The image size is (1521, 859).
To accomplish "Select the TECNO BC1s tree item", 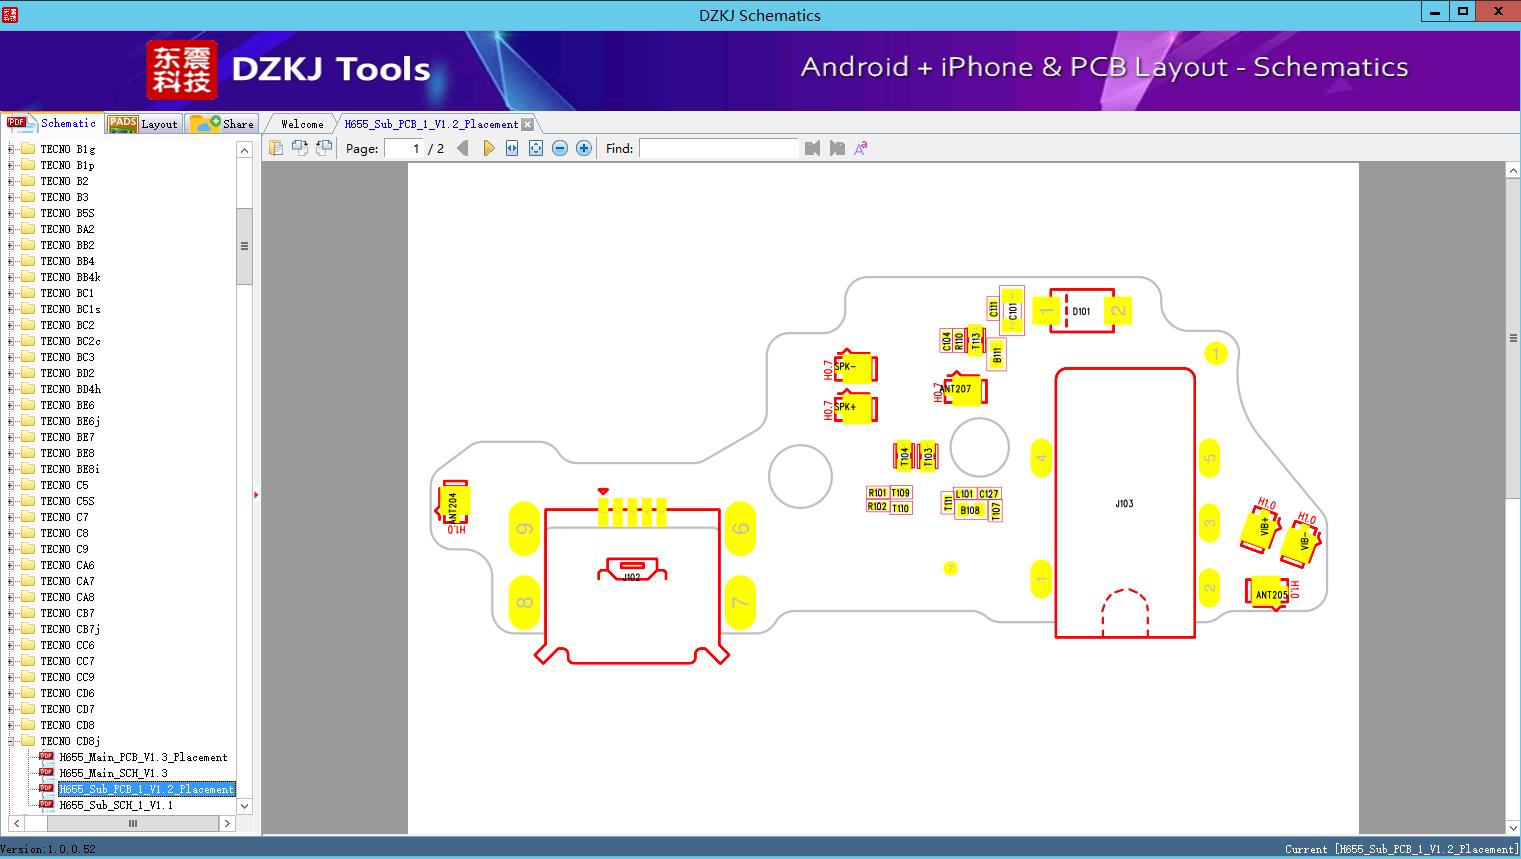I will [x=70, y=309].
